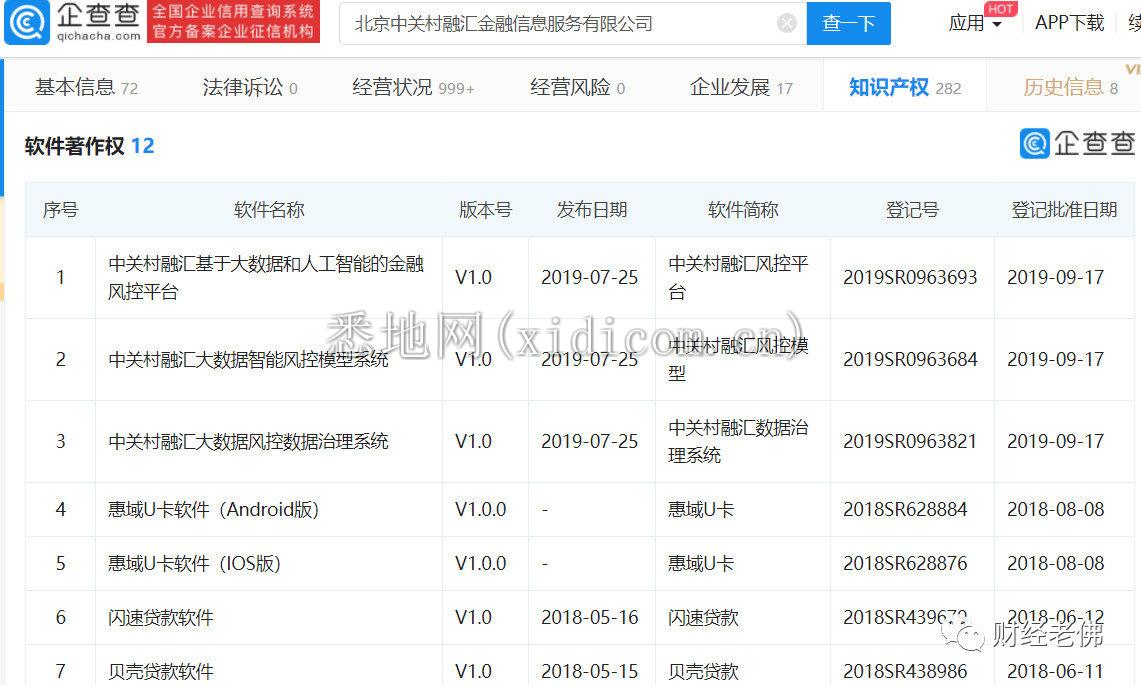Click the 序号 column header
This screenshot has height=685, width=1141.
tap(60, 210)
